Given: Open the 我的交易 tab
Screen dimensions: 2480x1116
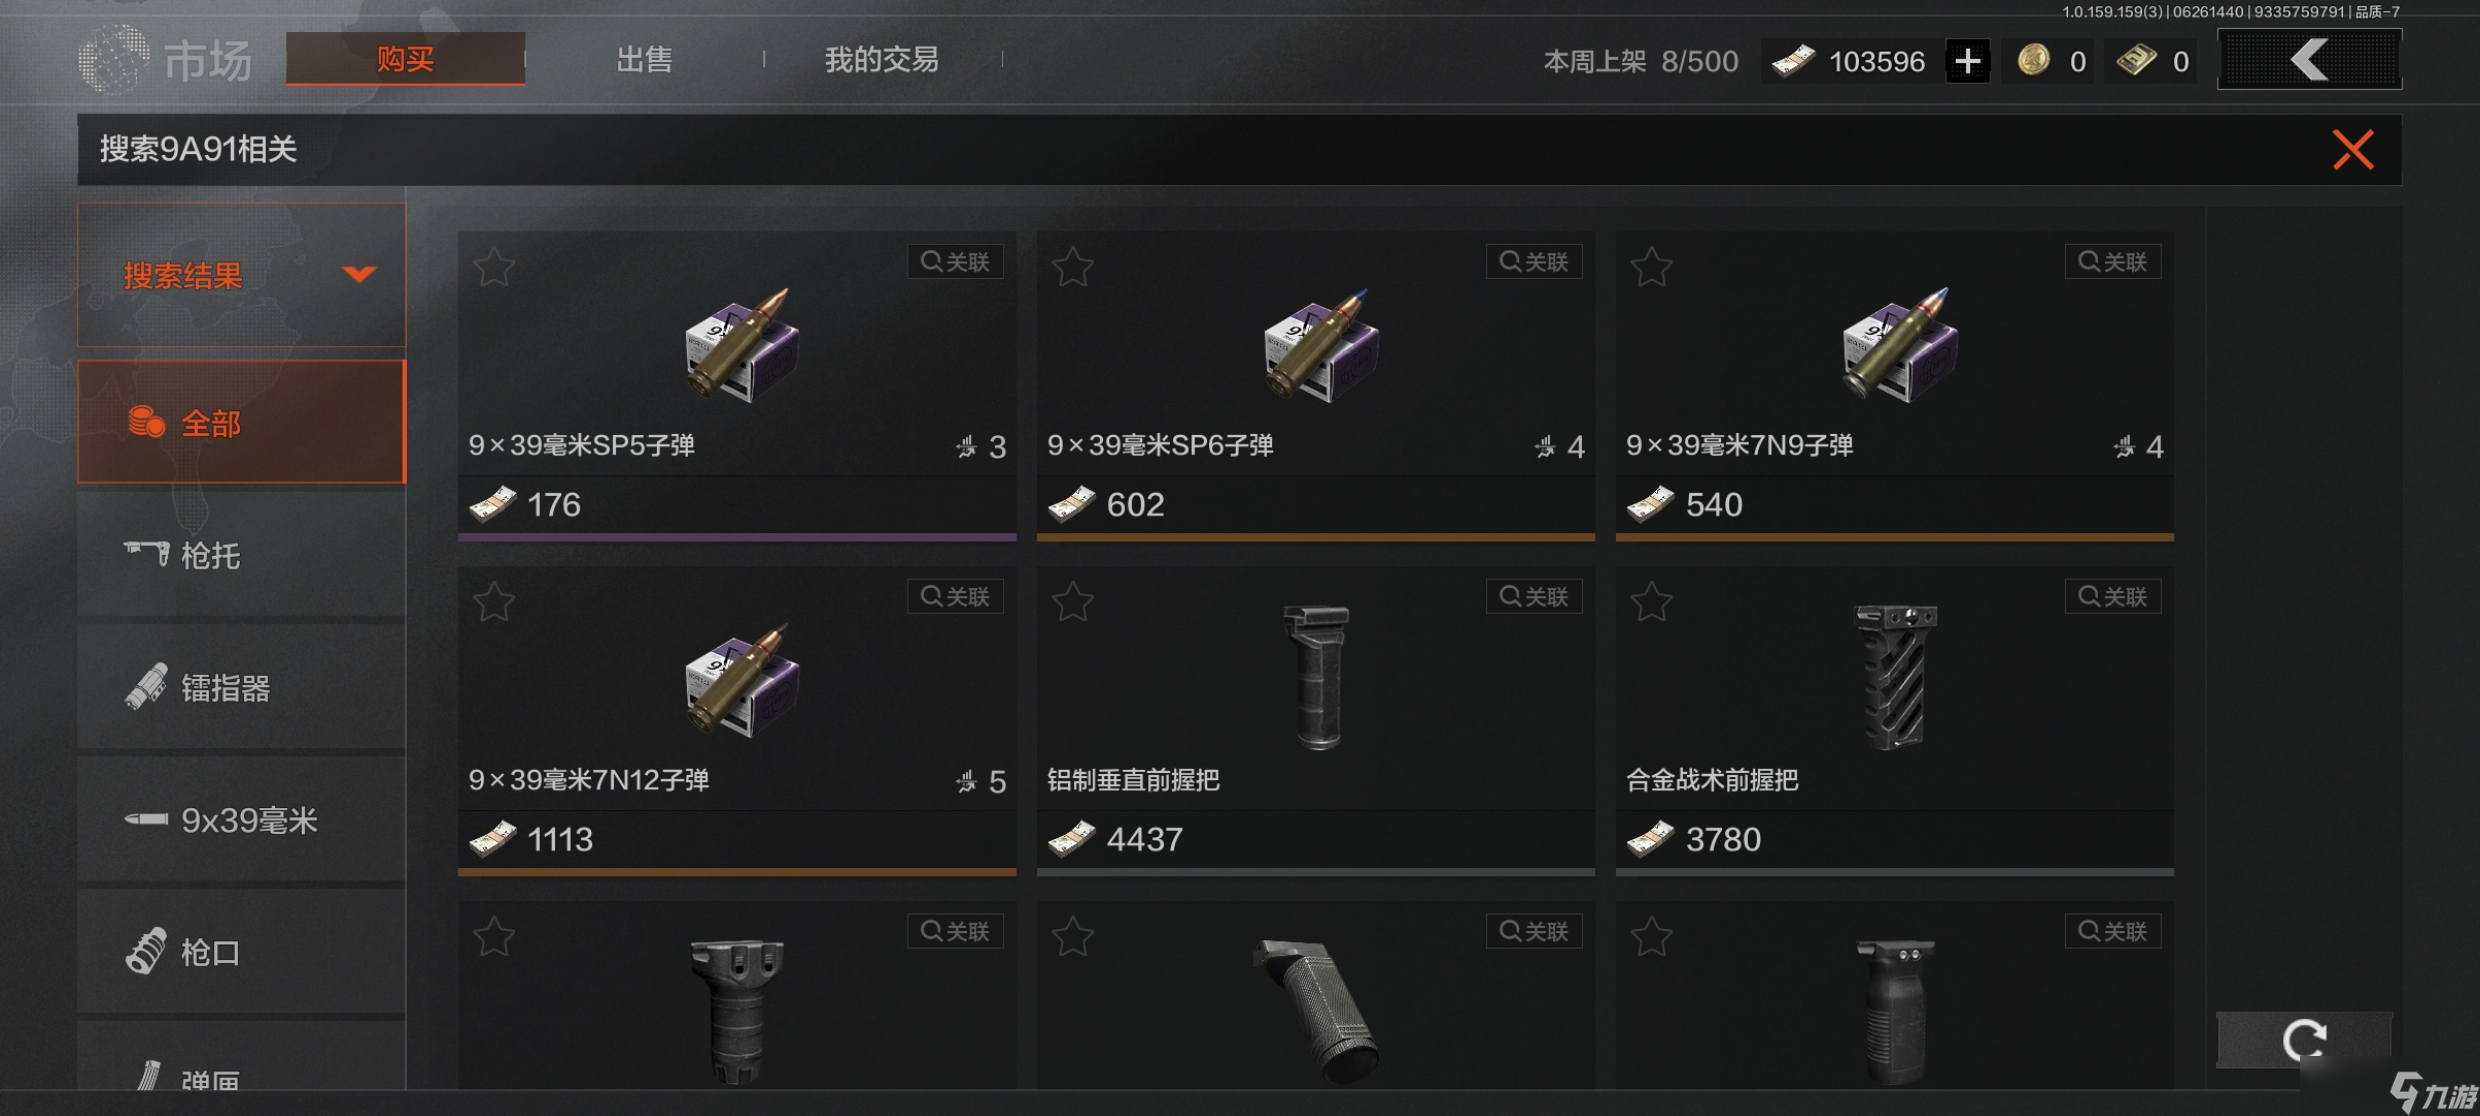Looking at the screenshot, I should coord(882,60).
